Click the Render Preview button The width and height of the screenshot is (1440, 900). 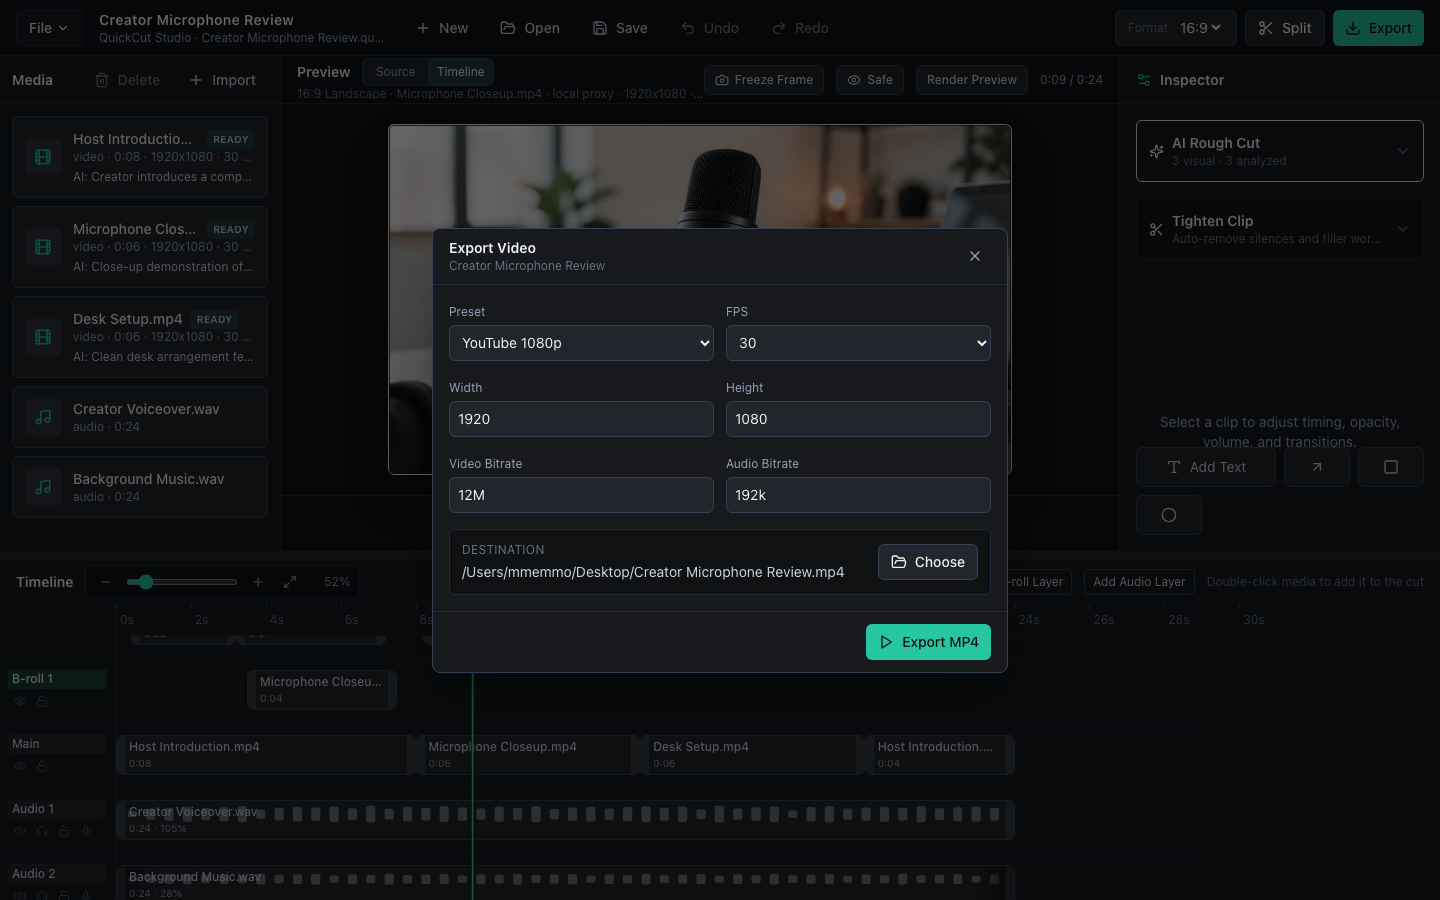tap(972, 80)
